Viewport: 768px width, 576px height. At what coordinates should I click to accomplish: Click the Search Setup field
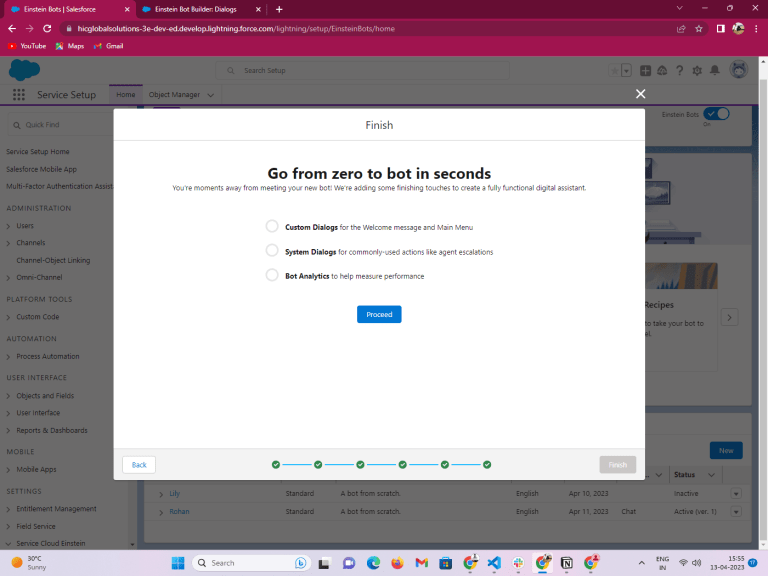362,71
